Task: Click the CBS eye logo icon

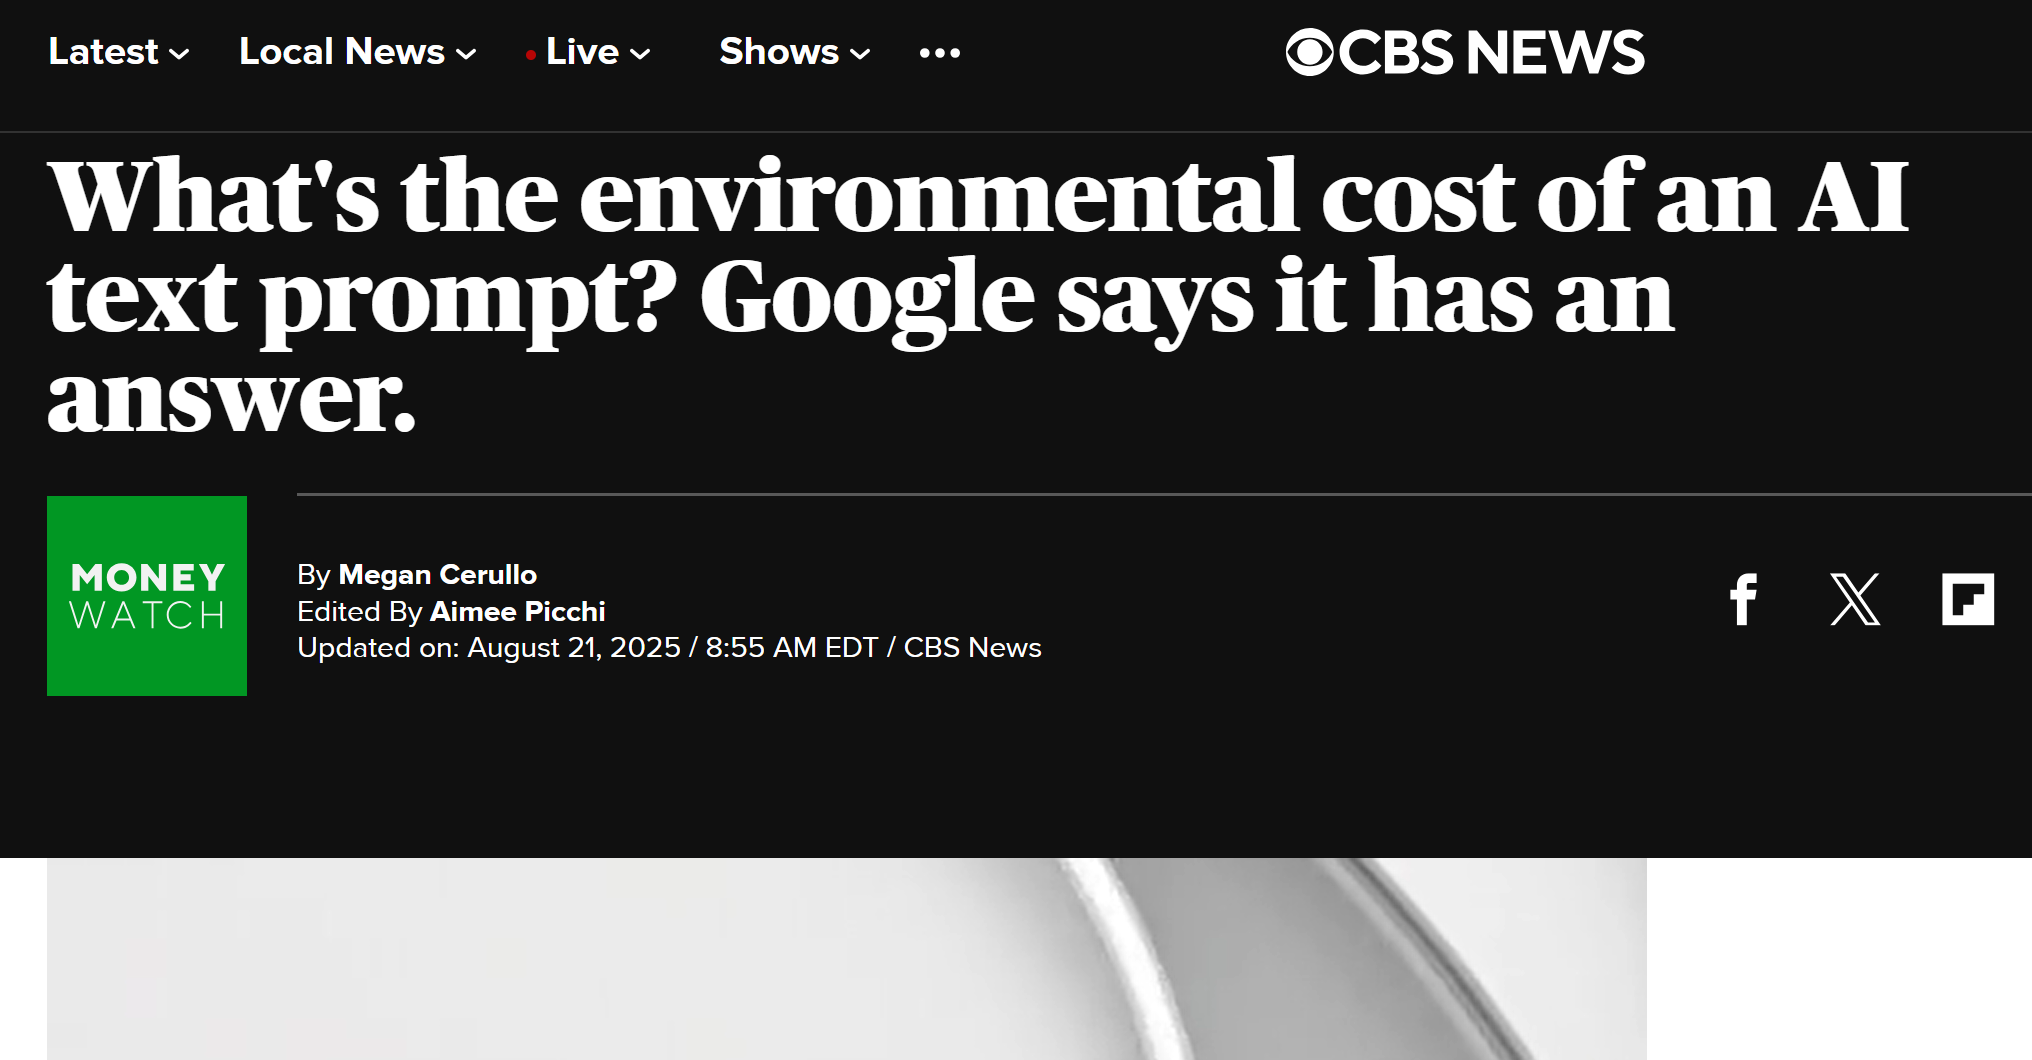Action: pyautogui.click(x=1309, y=52)
